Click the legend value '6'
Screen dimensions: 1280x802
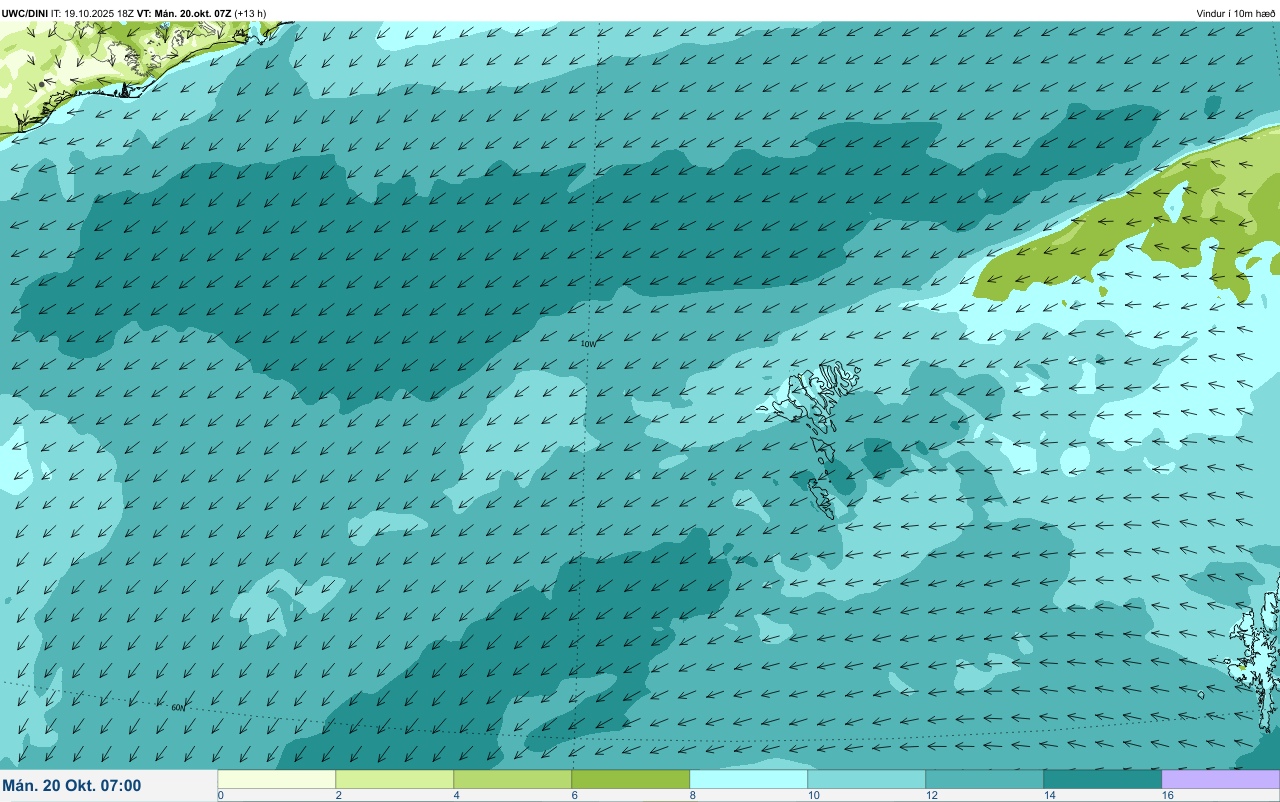pyautogui.click(x=574, y=795)
